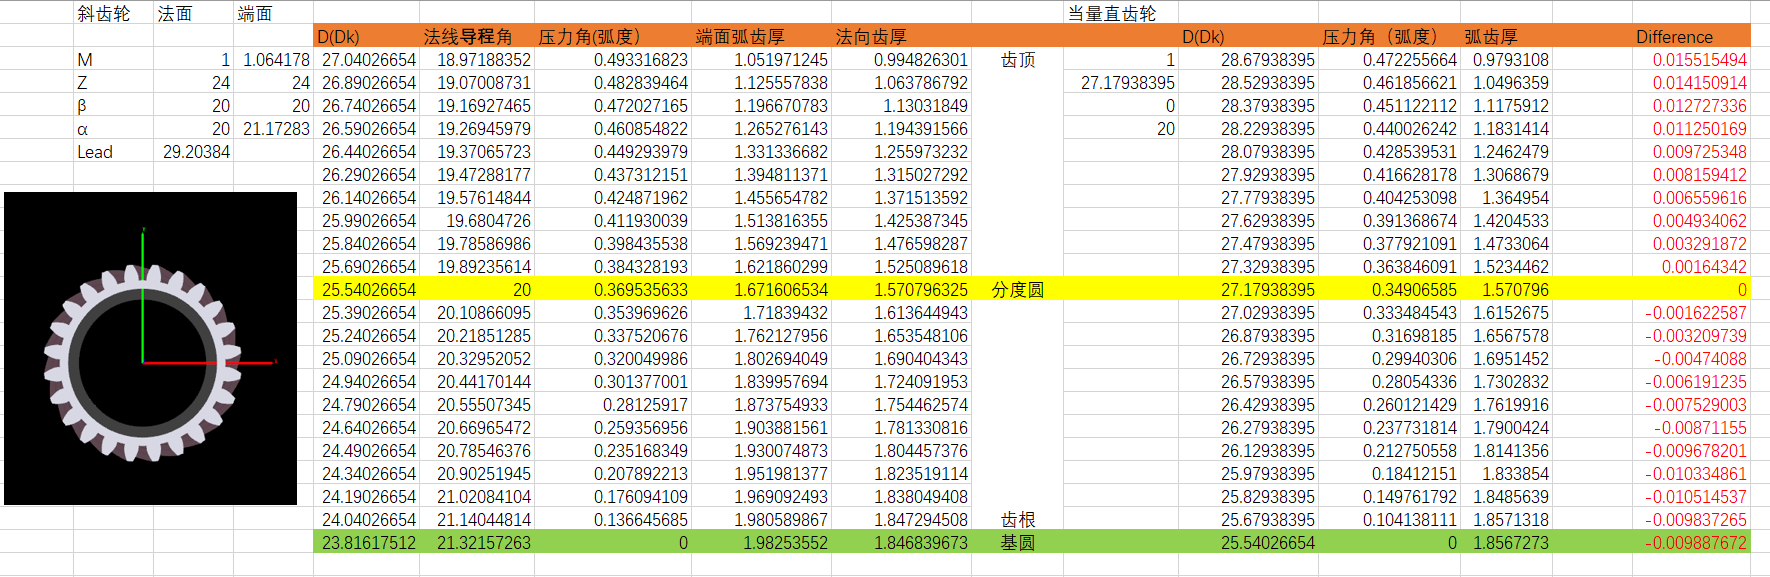
Task: Select yellow-row cell 0.369535633
Action: pyautogui.click(x=641, y=290)
